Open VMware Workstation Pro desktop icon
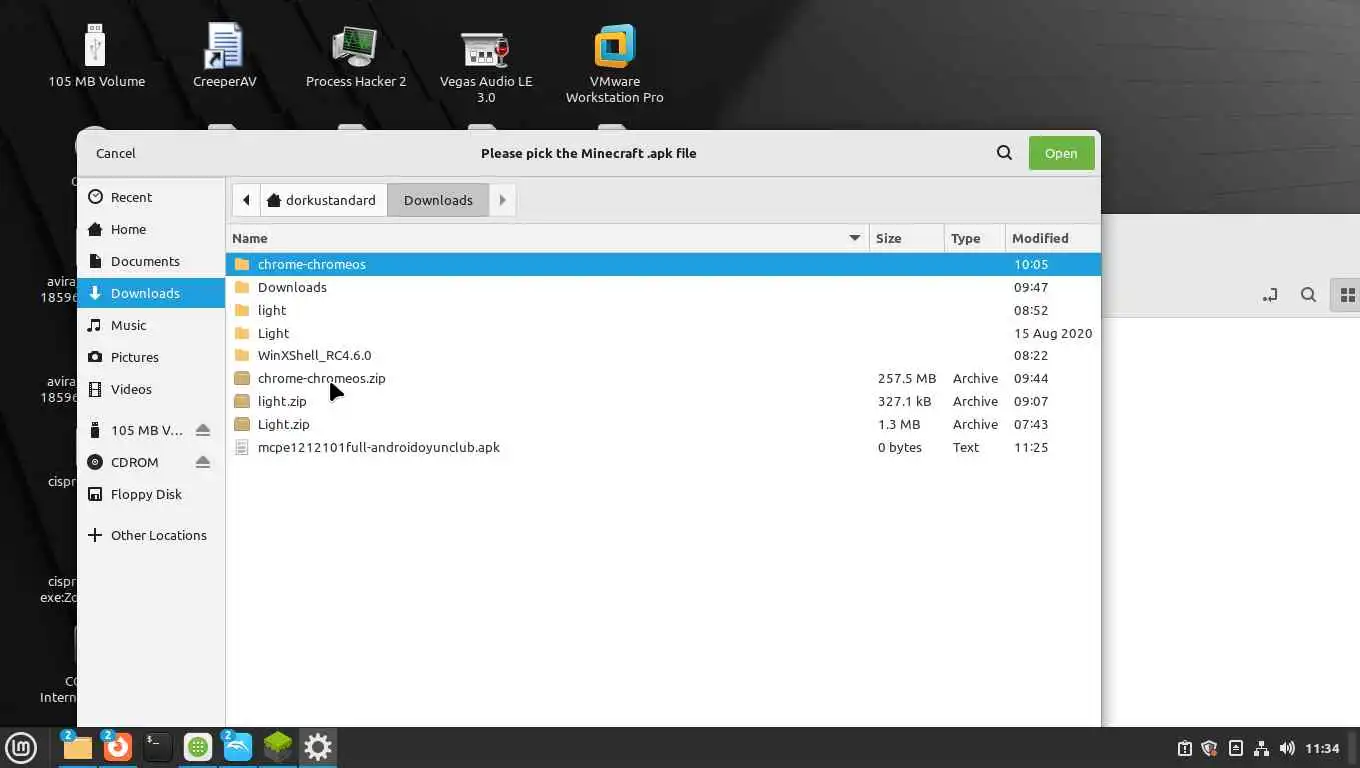1360x768 pixels. pyautogui.click(x=614, y=64)
